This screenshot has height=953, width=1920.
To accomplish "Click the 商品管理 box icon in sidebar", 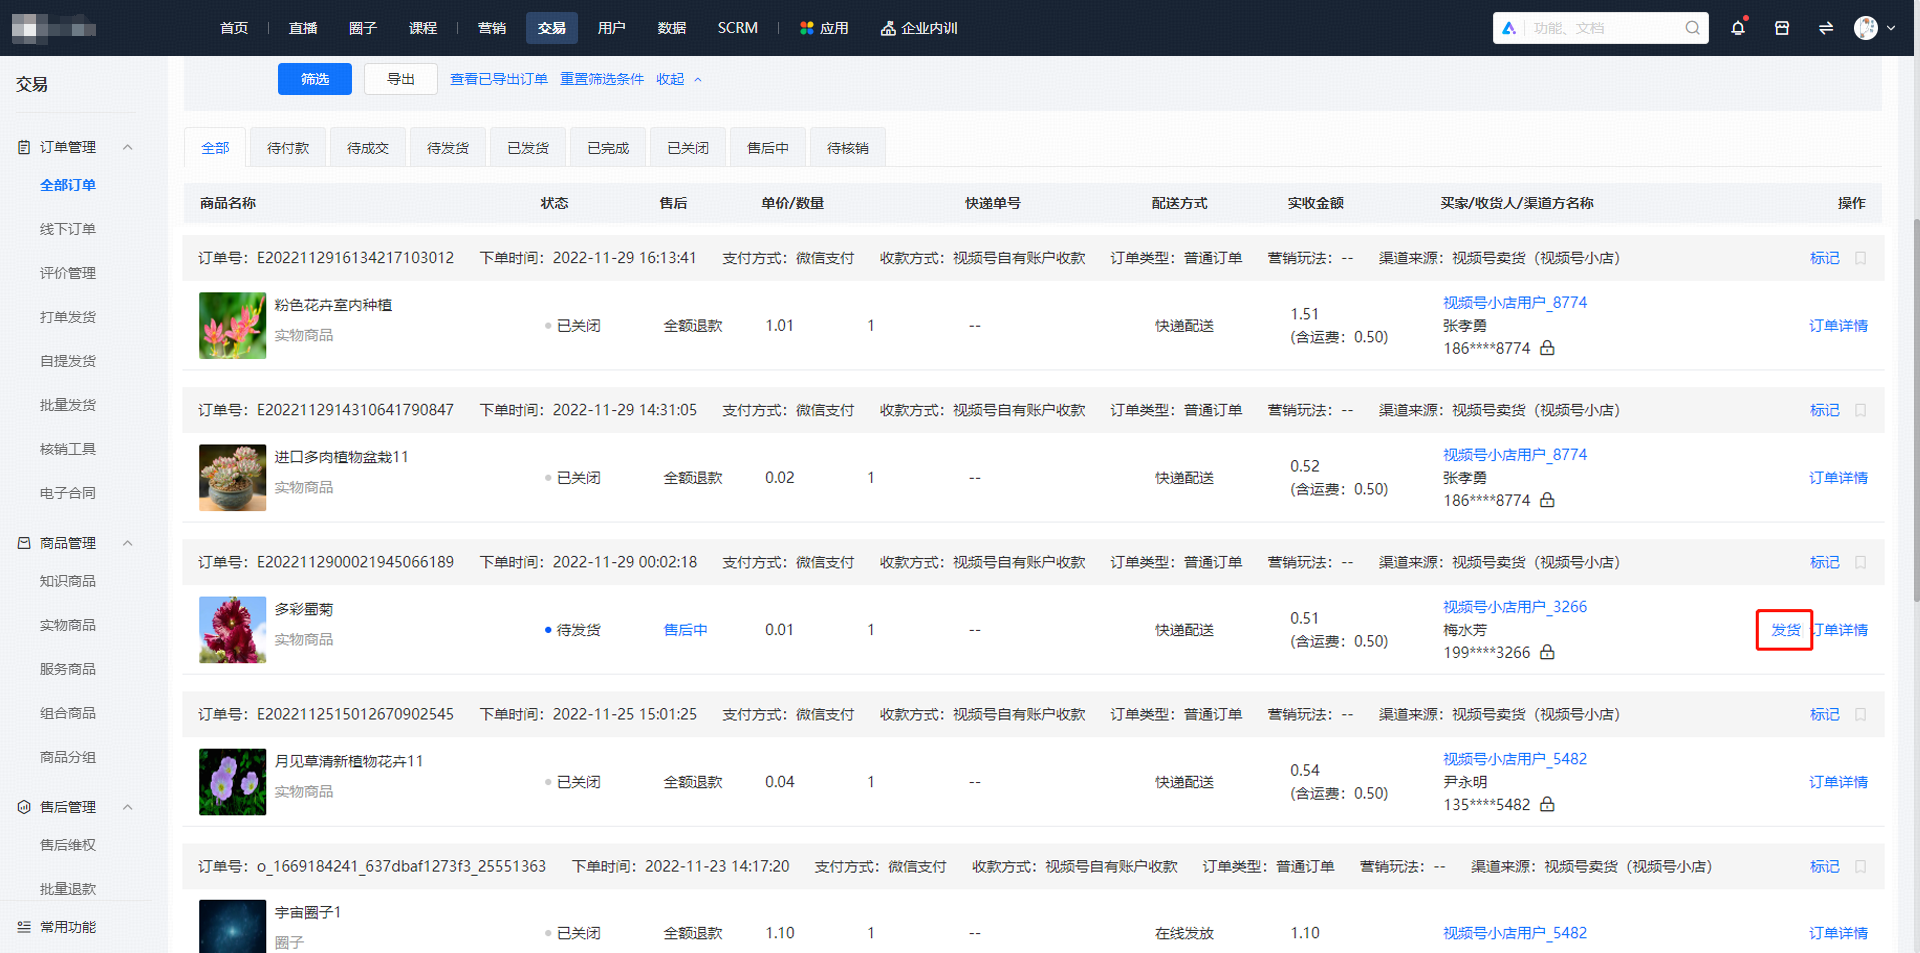I will click(x=24, y=543).
